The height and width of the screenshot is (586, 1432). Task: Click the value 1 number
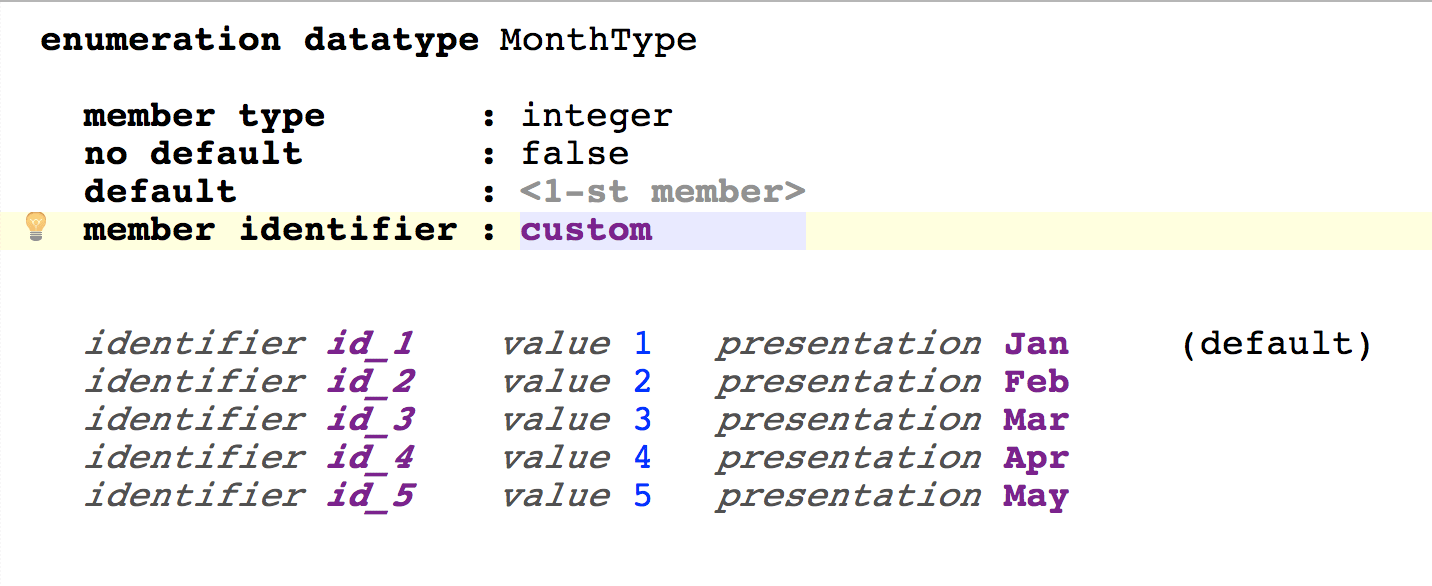pyautogui.click(x=642, y=345)
